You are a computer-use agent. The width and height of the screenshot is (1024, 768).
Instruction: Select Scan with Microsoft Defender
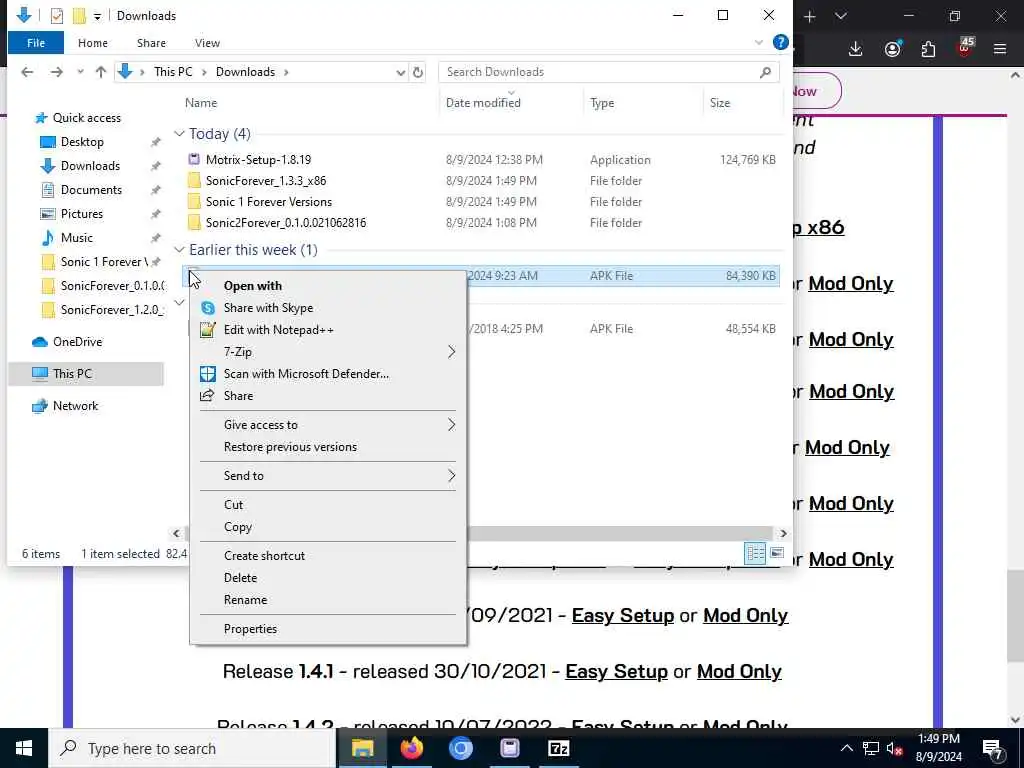pyautogui.click(x=306, y=374)
